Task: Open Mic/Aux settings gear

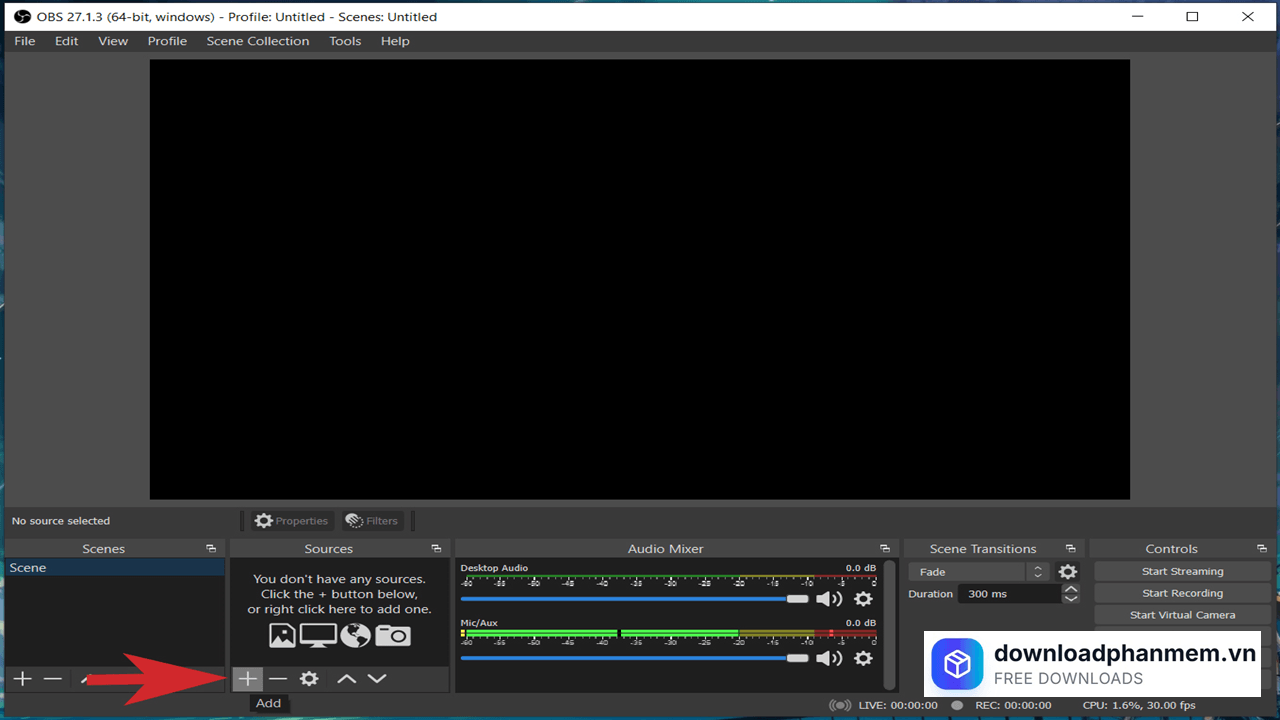Action: (x=863, y=658)
